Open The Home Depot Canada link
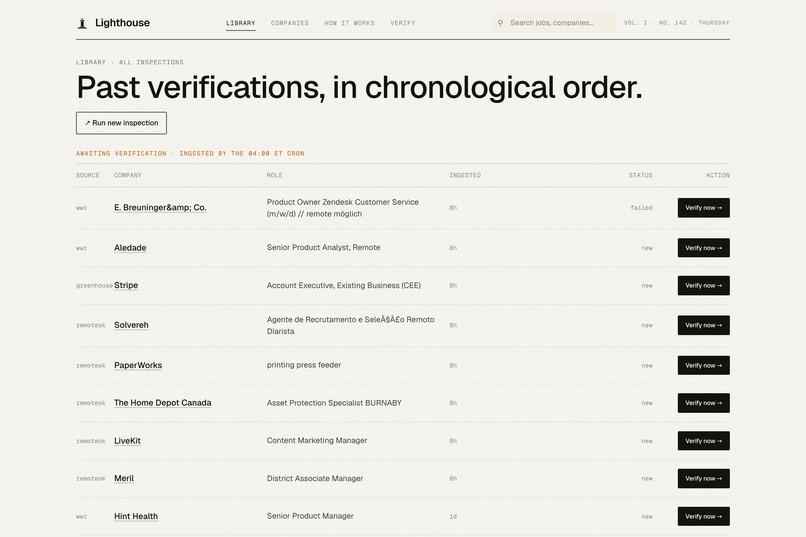 162,403
